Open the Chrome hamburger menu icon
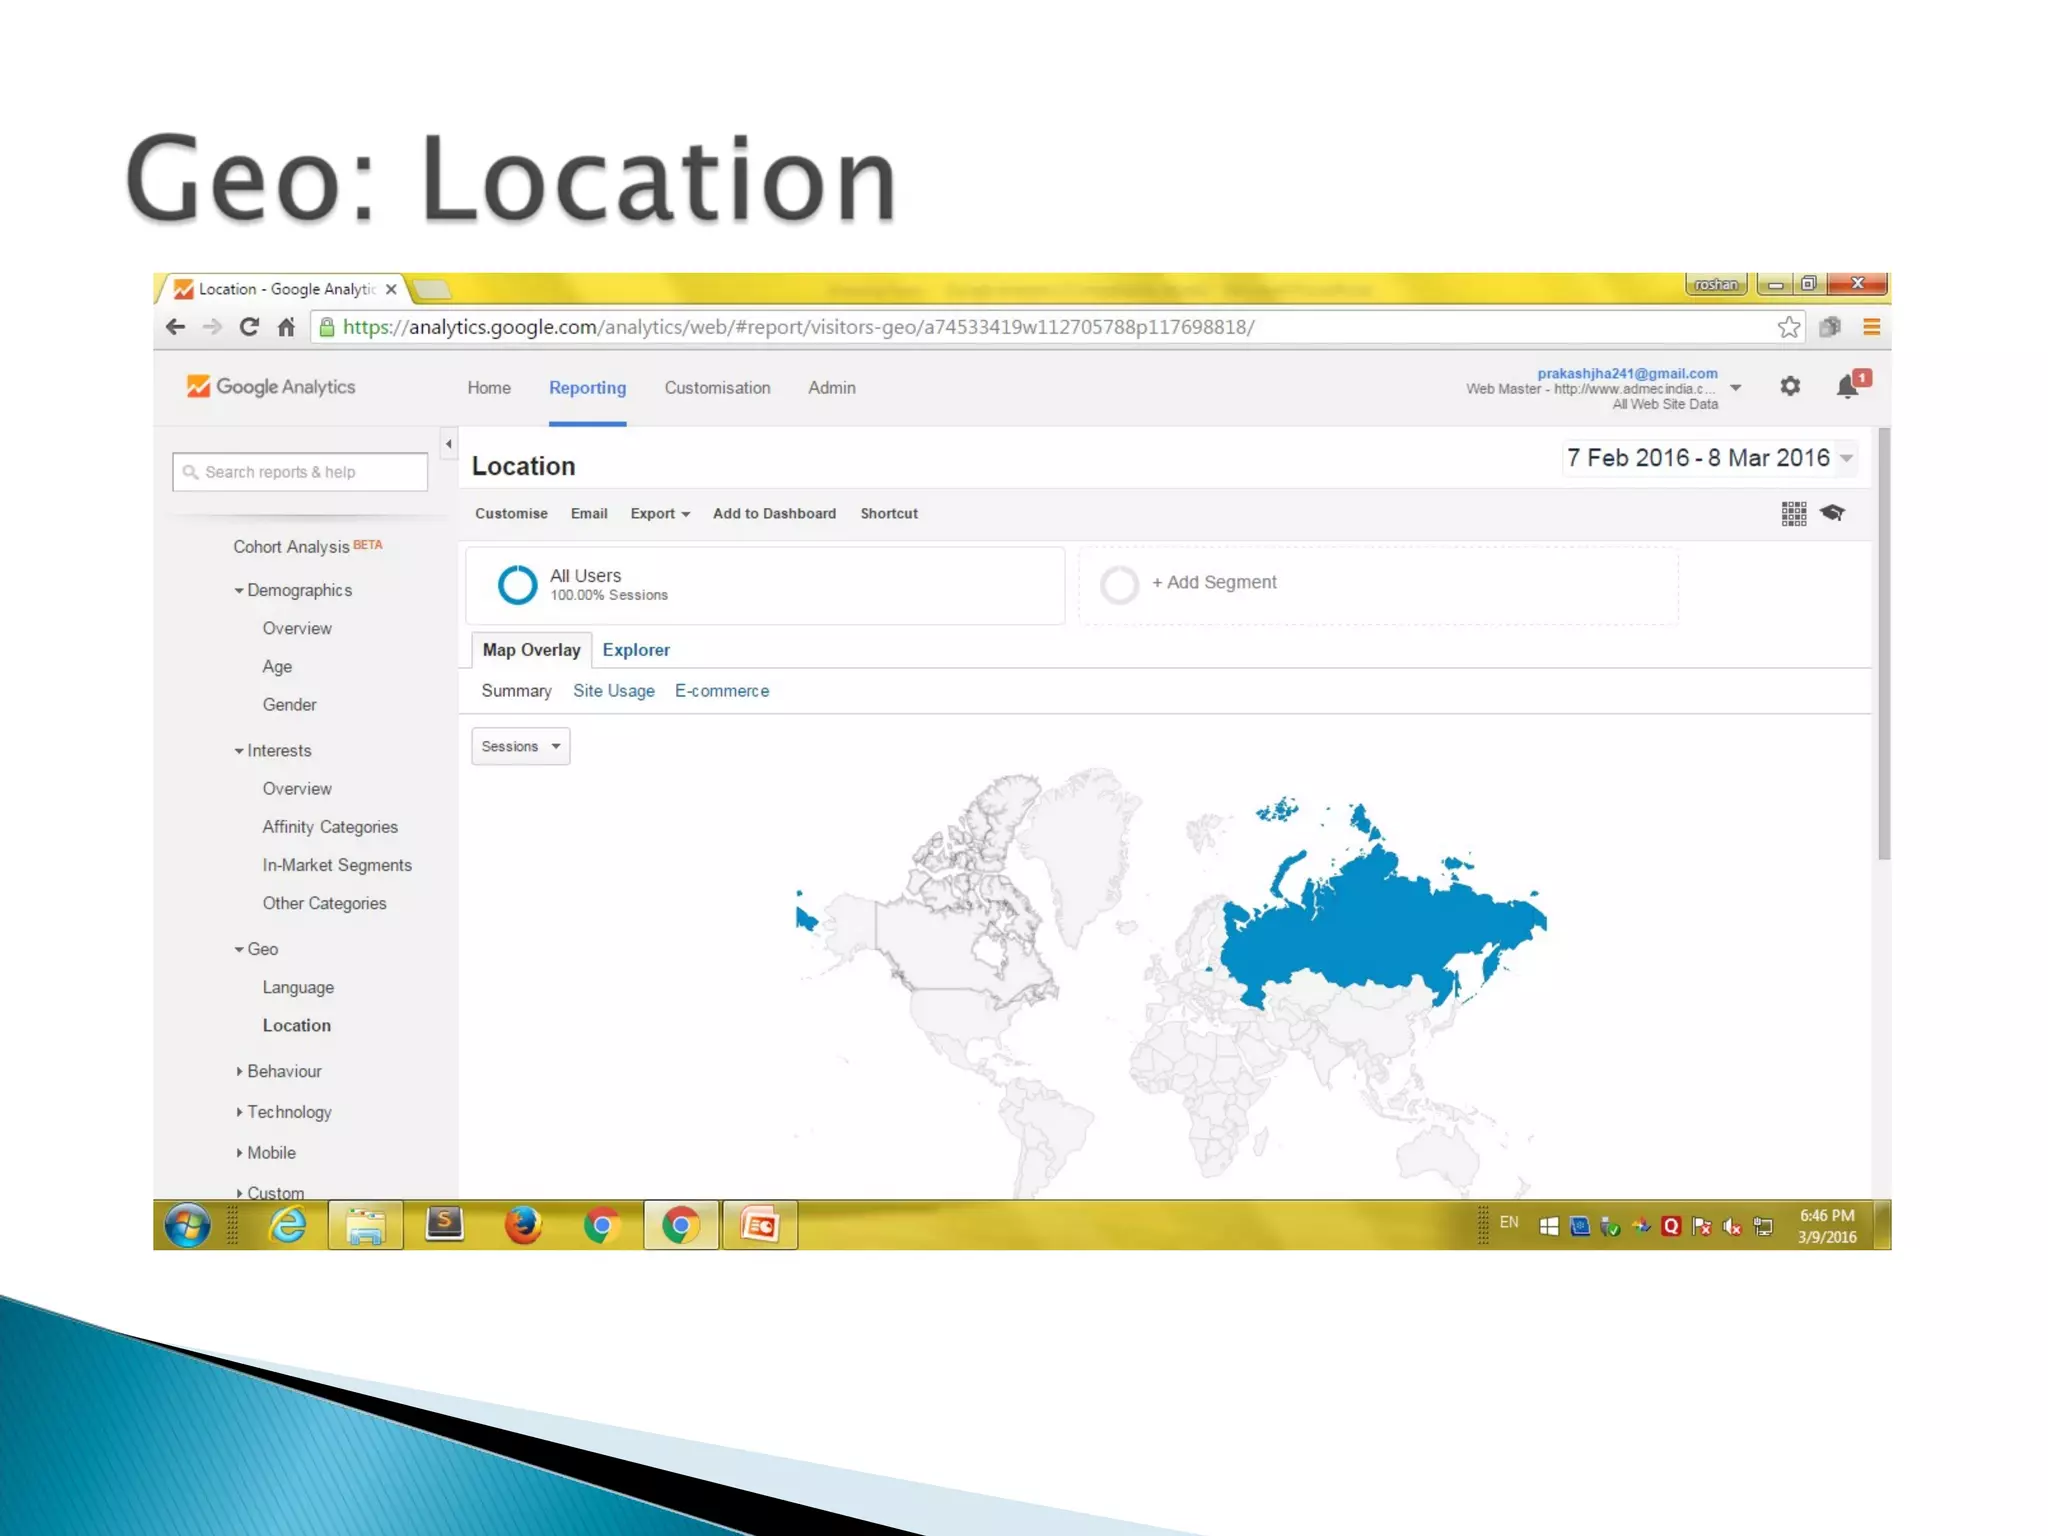The height and width of the screenshot is (1536, 2048). click(x=1871, y=327)
